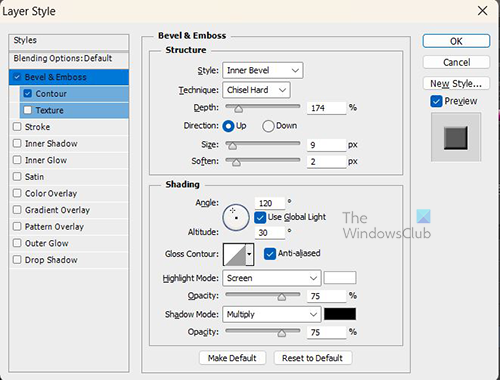Select the Bevel & Emboss row label

(x=56, y=77)
